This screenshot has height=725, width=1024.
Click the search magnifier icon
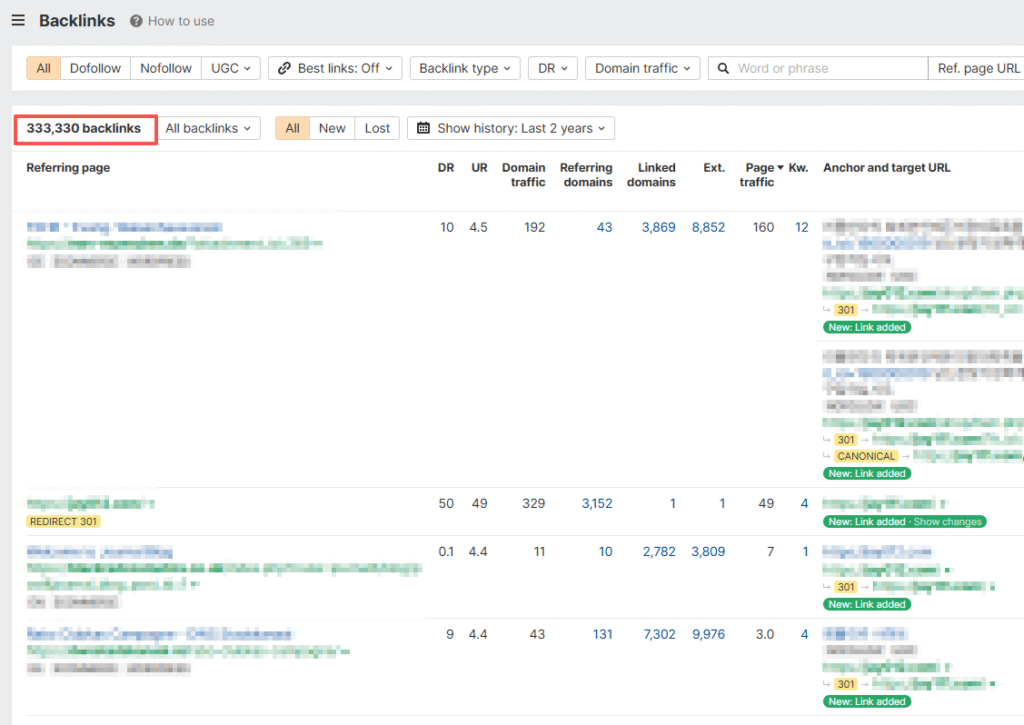click(723, 68)
